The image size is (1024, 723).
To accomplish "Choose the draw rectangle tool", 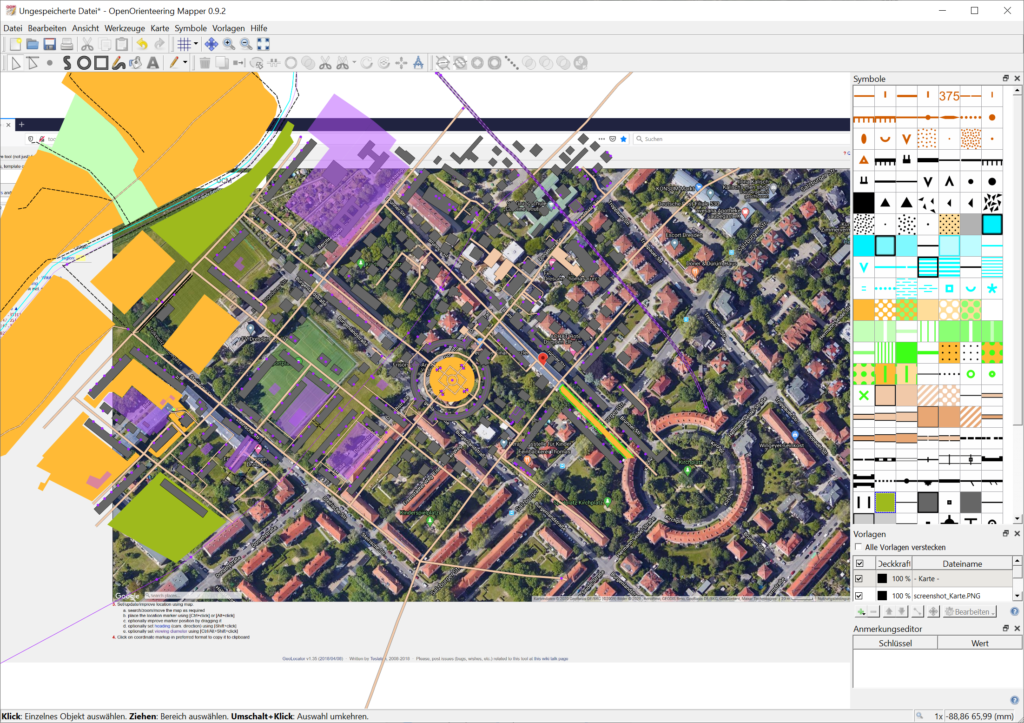I will pos(102,62).
